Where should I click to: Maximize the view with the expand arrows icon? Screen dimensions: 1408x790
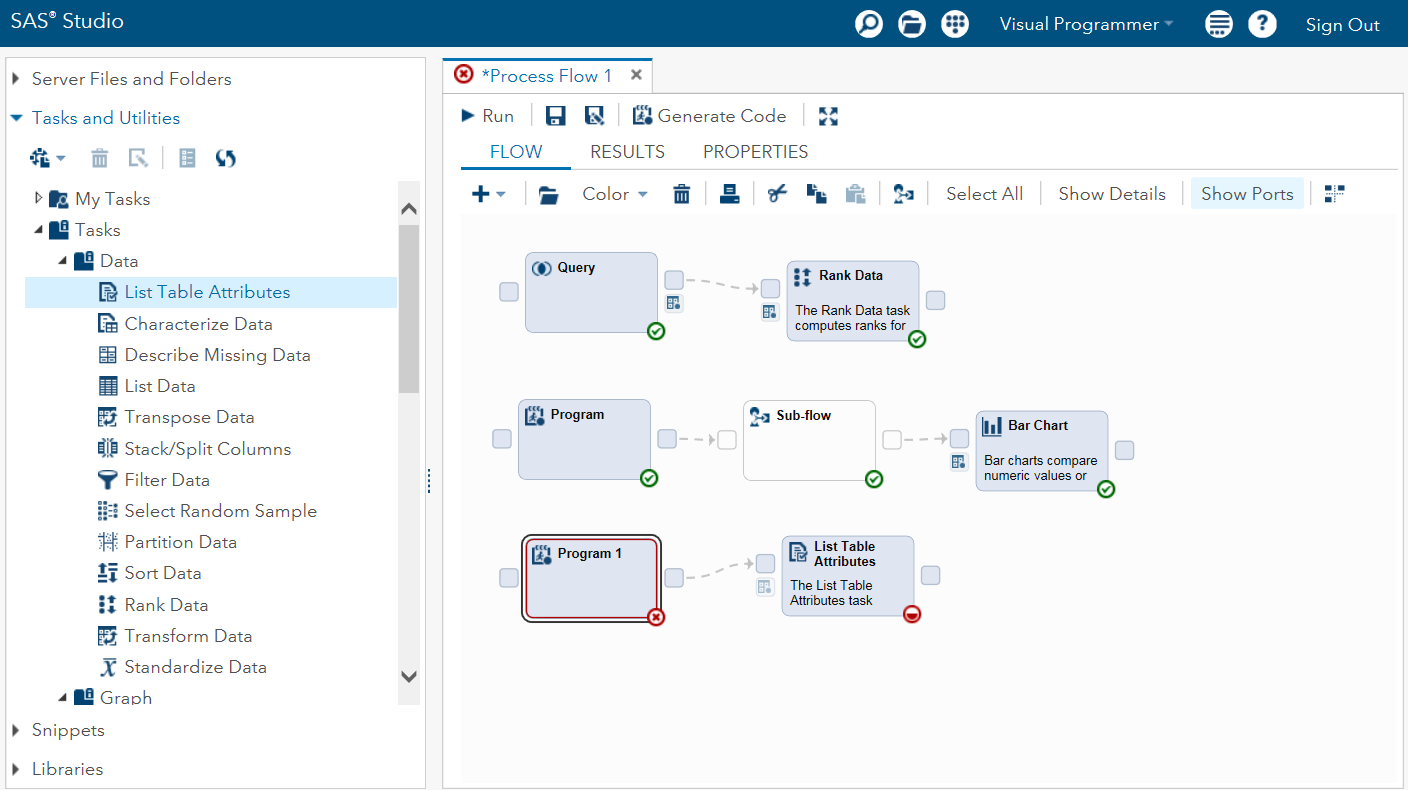(x=828, y=116)
